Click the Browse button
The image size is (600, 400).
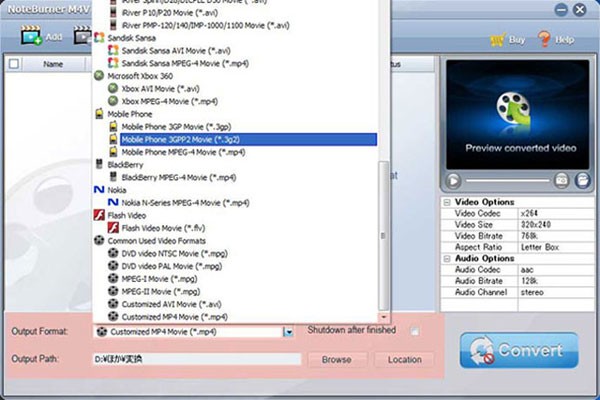[x=337, y=359]
